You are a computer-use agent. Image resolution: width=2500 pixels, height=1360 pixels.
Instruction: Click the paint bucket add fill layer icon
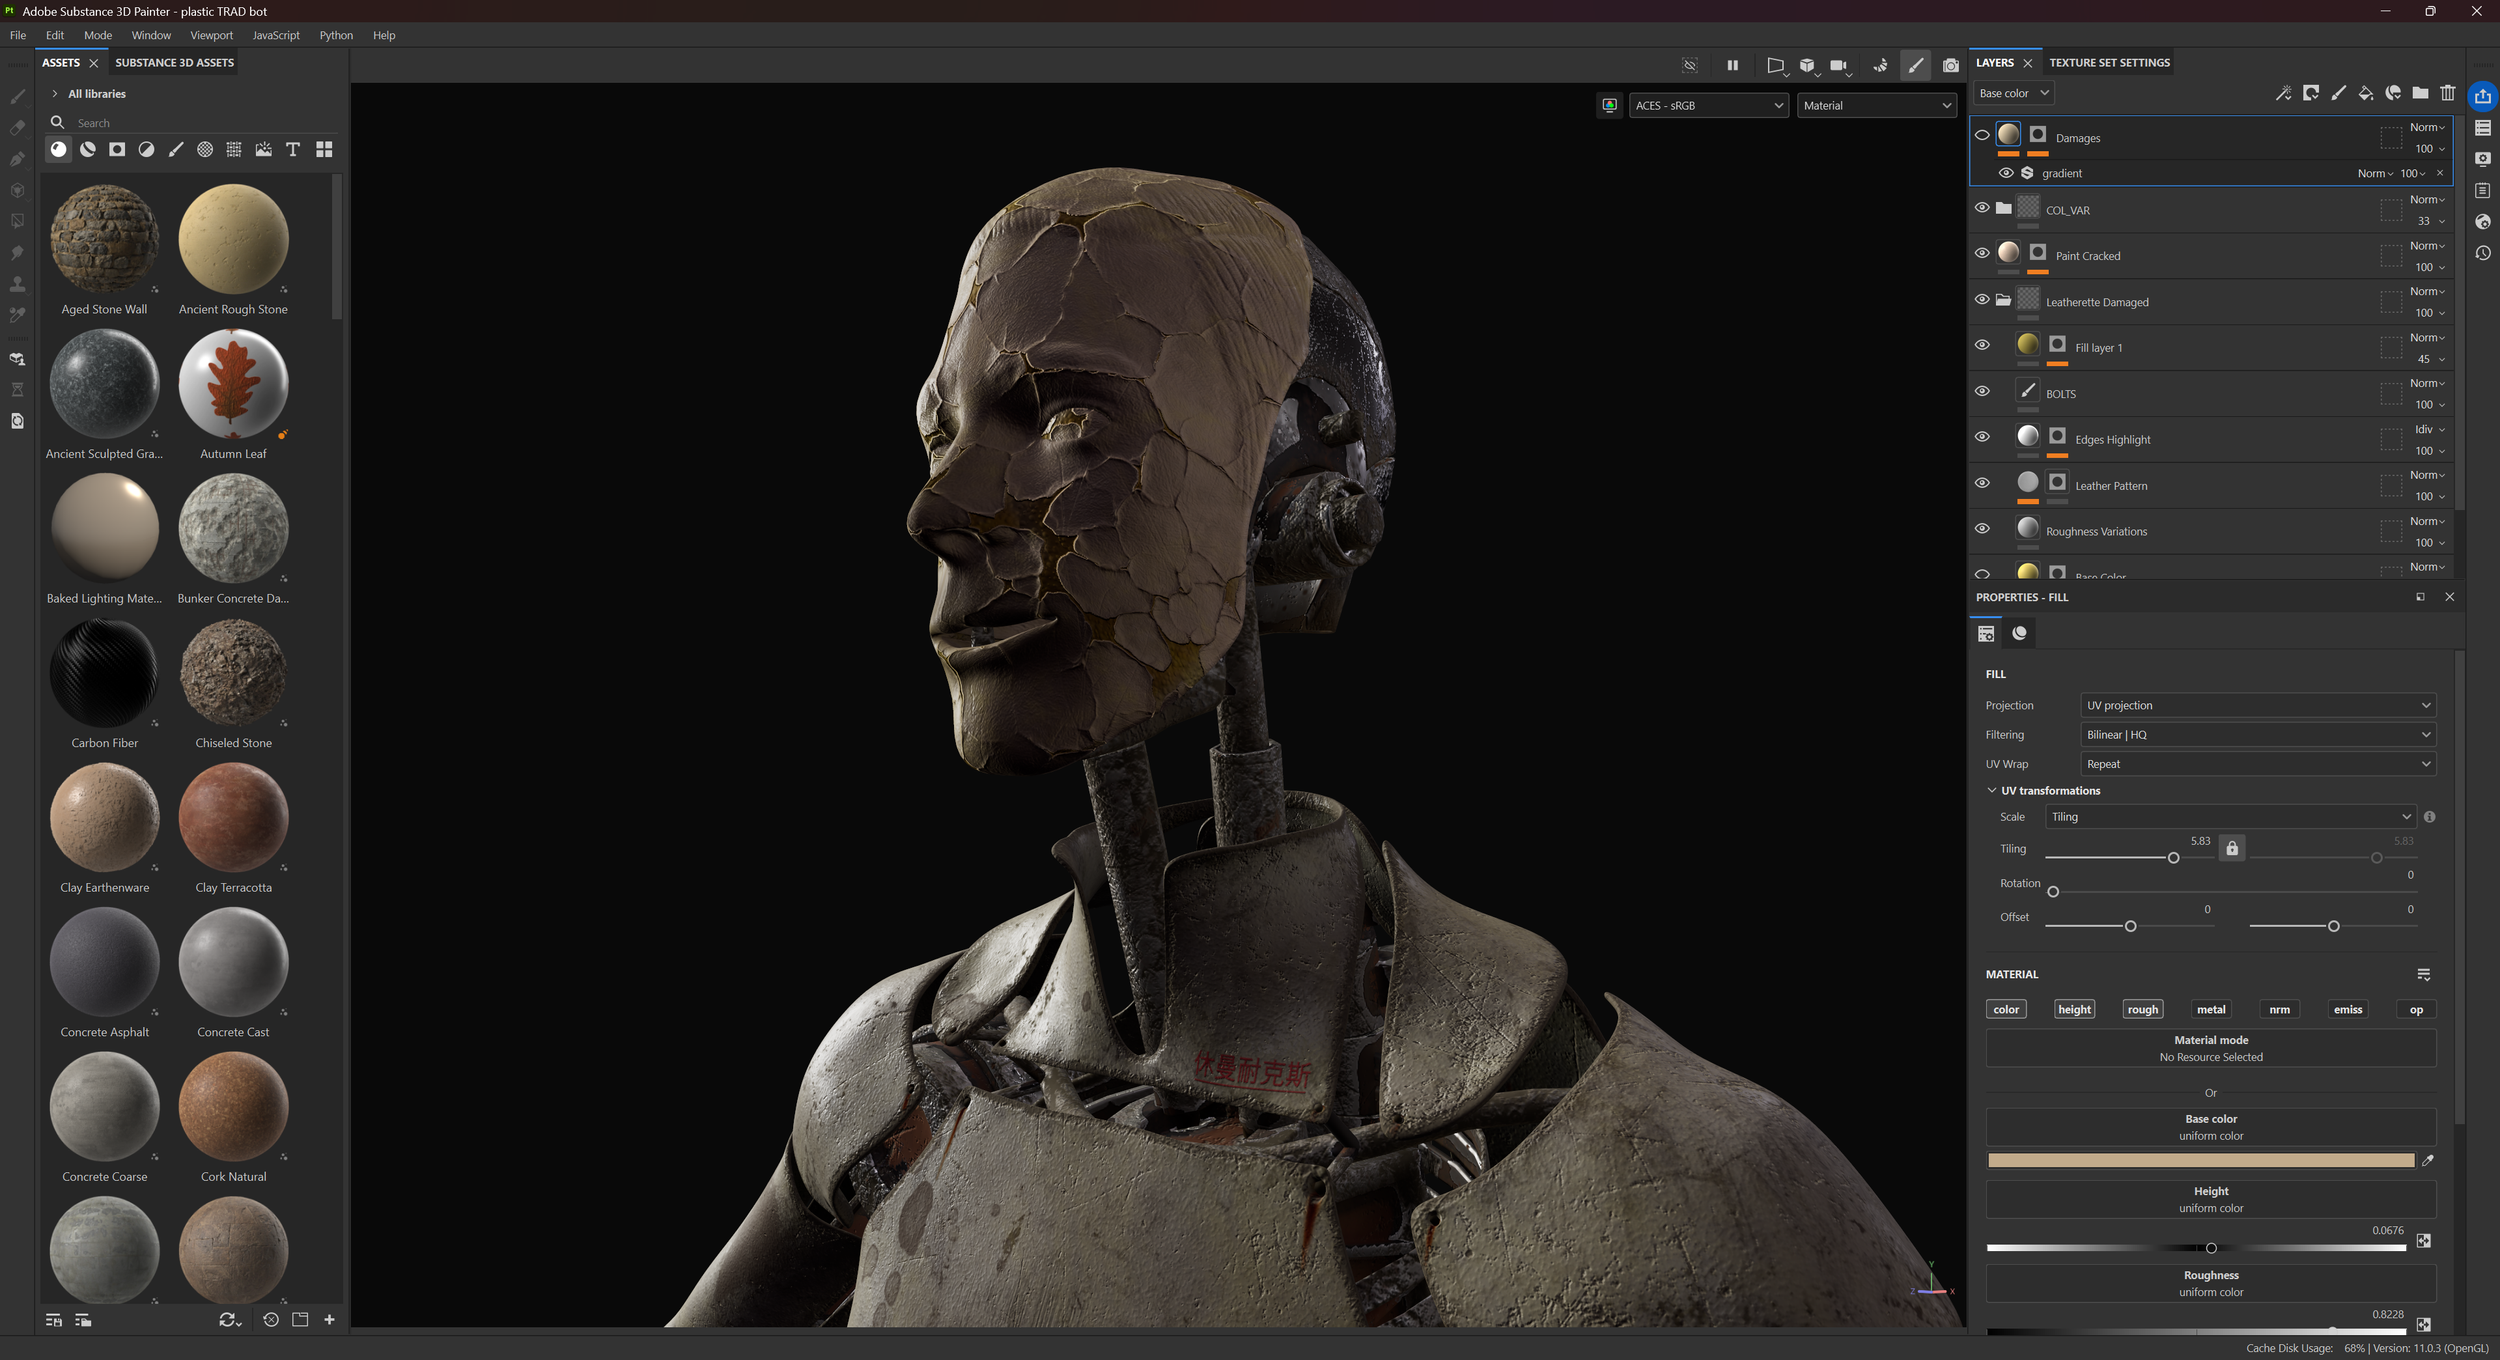click(2365, 93)
